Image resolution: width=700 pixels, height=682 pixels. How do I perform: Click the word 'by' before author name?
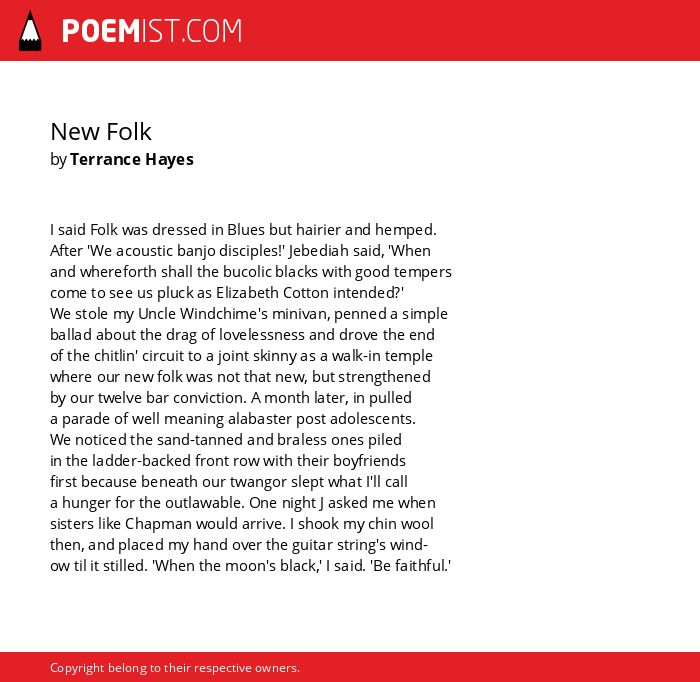click(x=58, y=159)
